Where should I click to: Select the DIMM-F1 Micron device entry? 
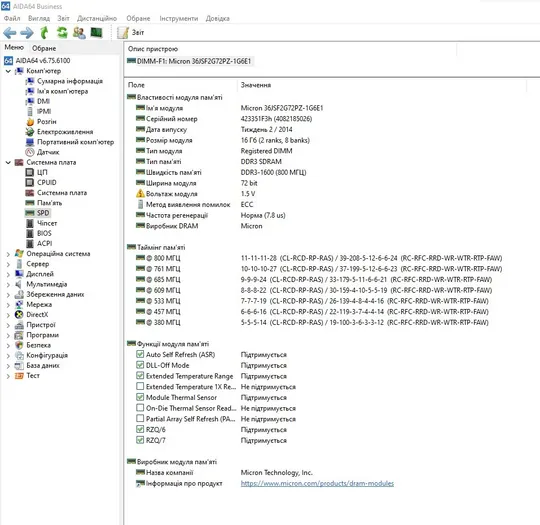pos(189,61)
